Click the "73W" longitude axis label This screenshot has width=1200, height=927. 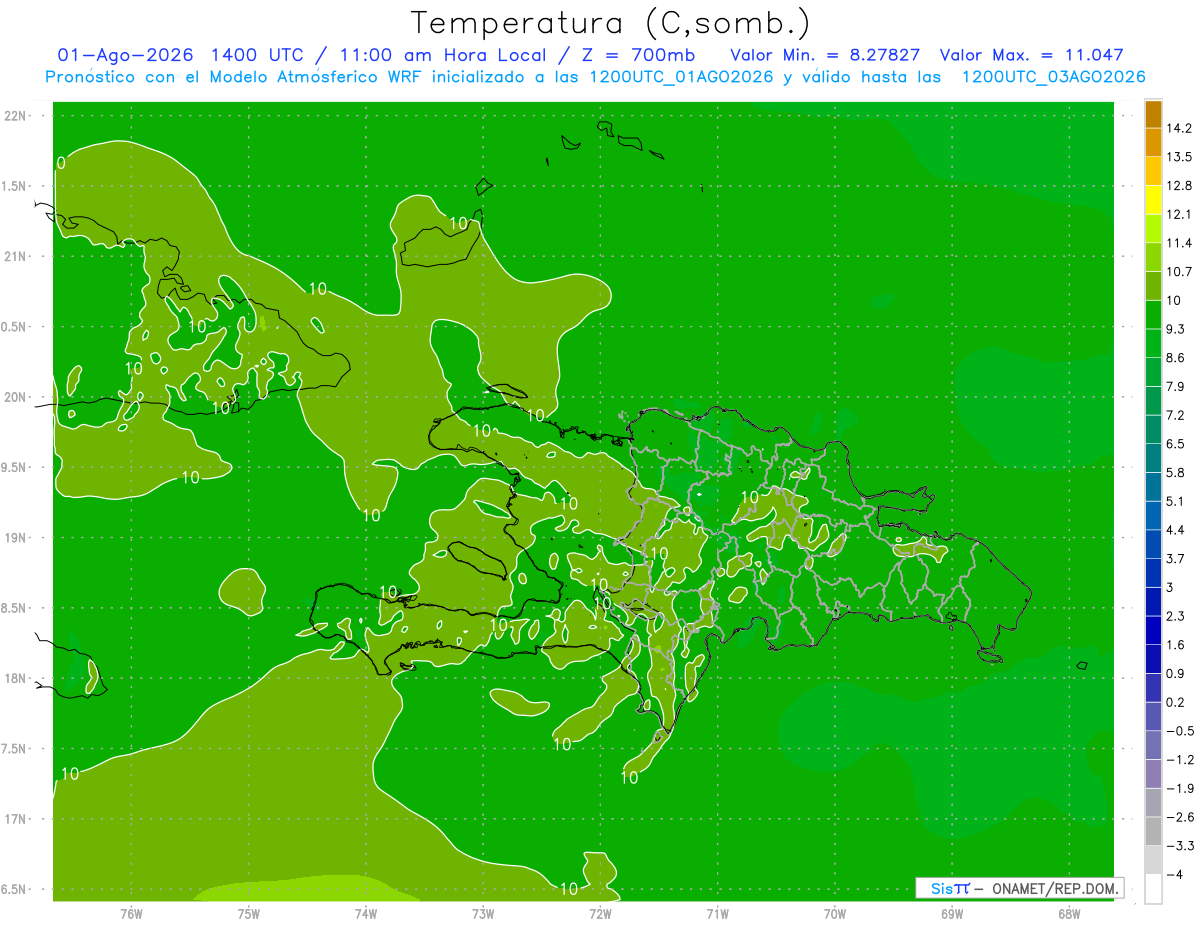pos(483,913)
